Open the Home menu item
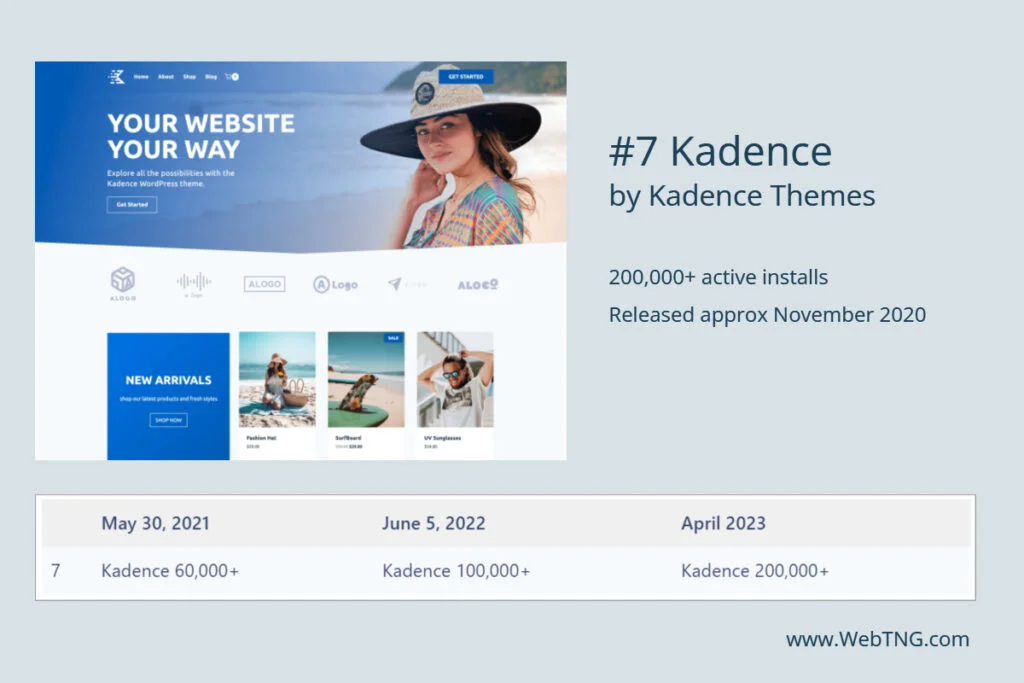Viewport: 1024px width, 683px height. point(142,77)
